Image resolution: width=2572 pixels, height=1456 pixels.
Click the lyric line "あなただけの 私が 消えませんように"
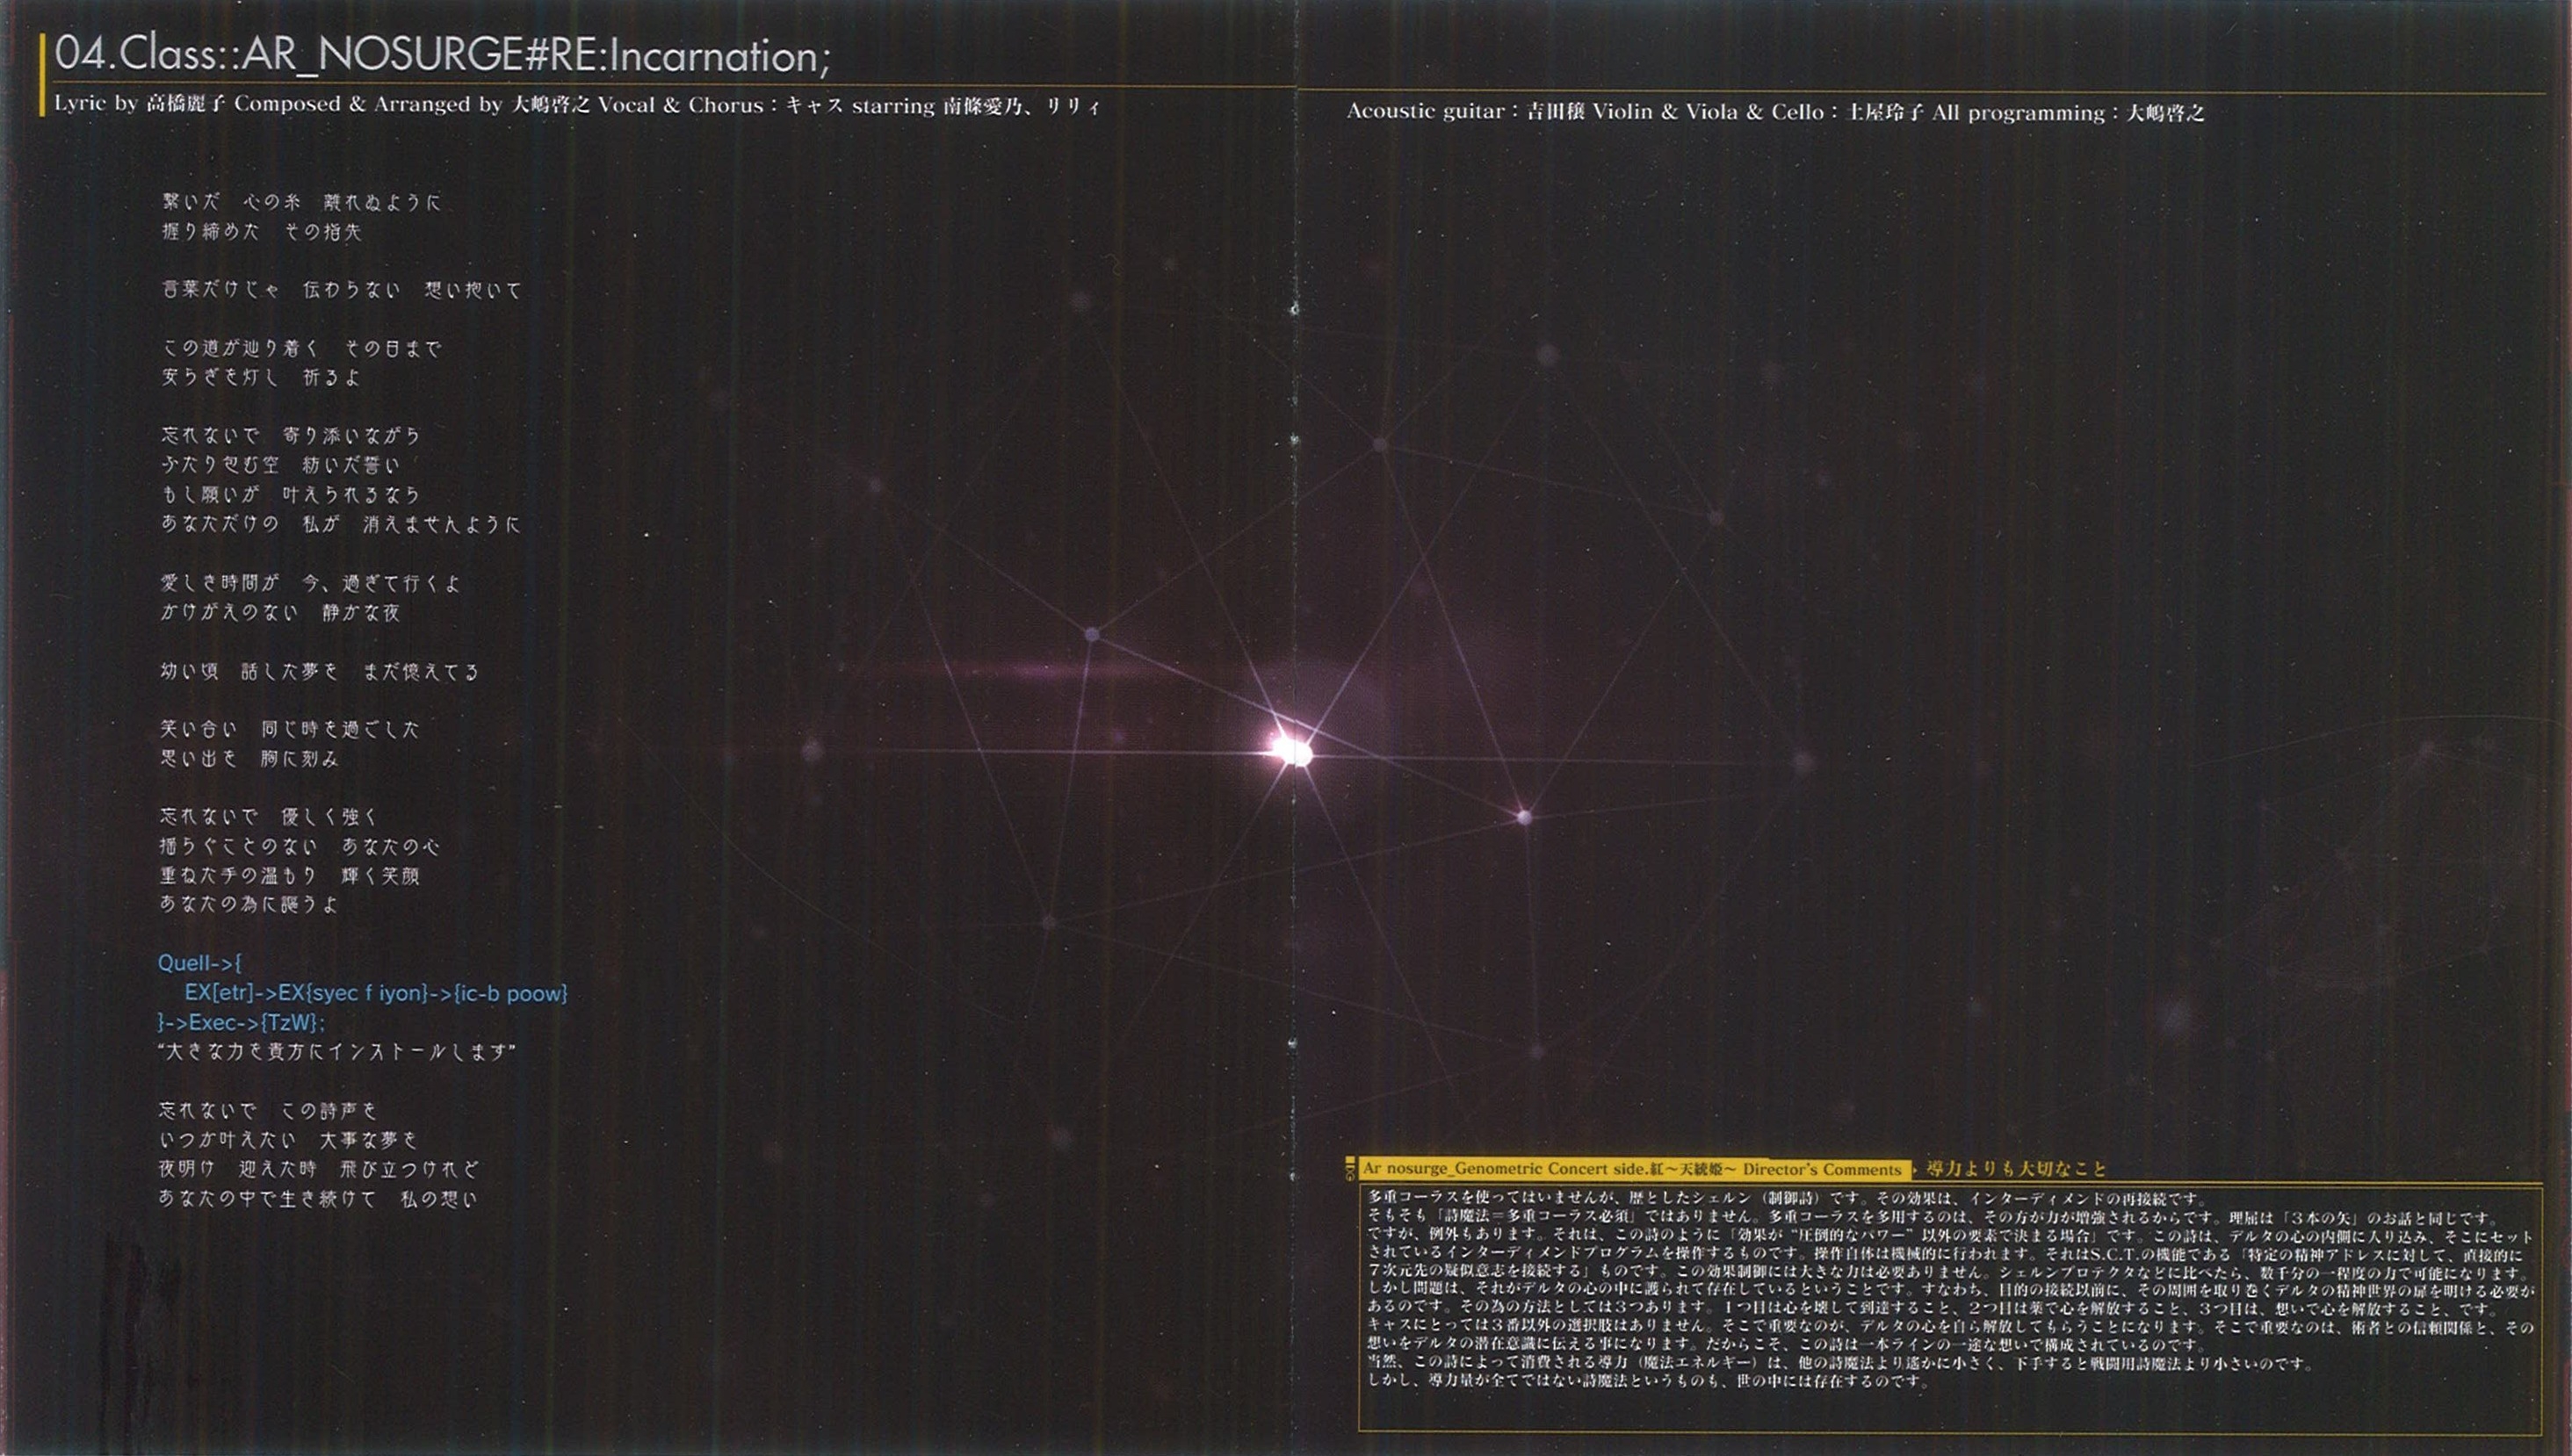pos(341,524)
